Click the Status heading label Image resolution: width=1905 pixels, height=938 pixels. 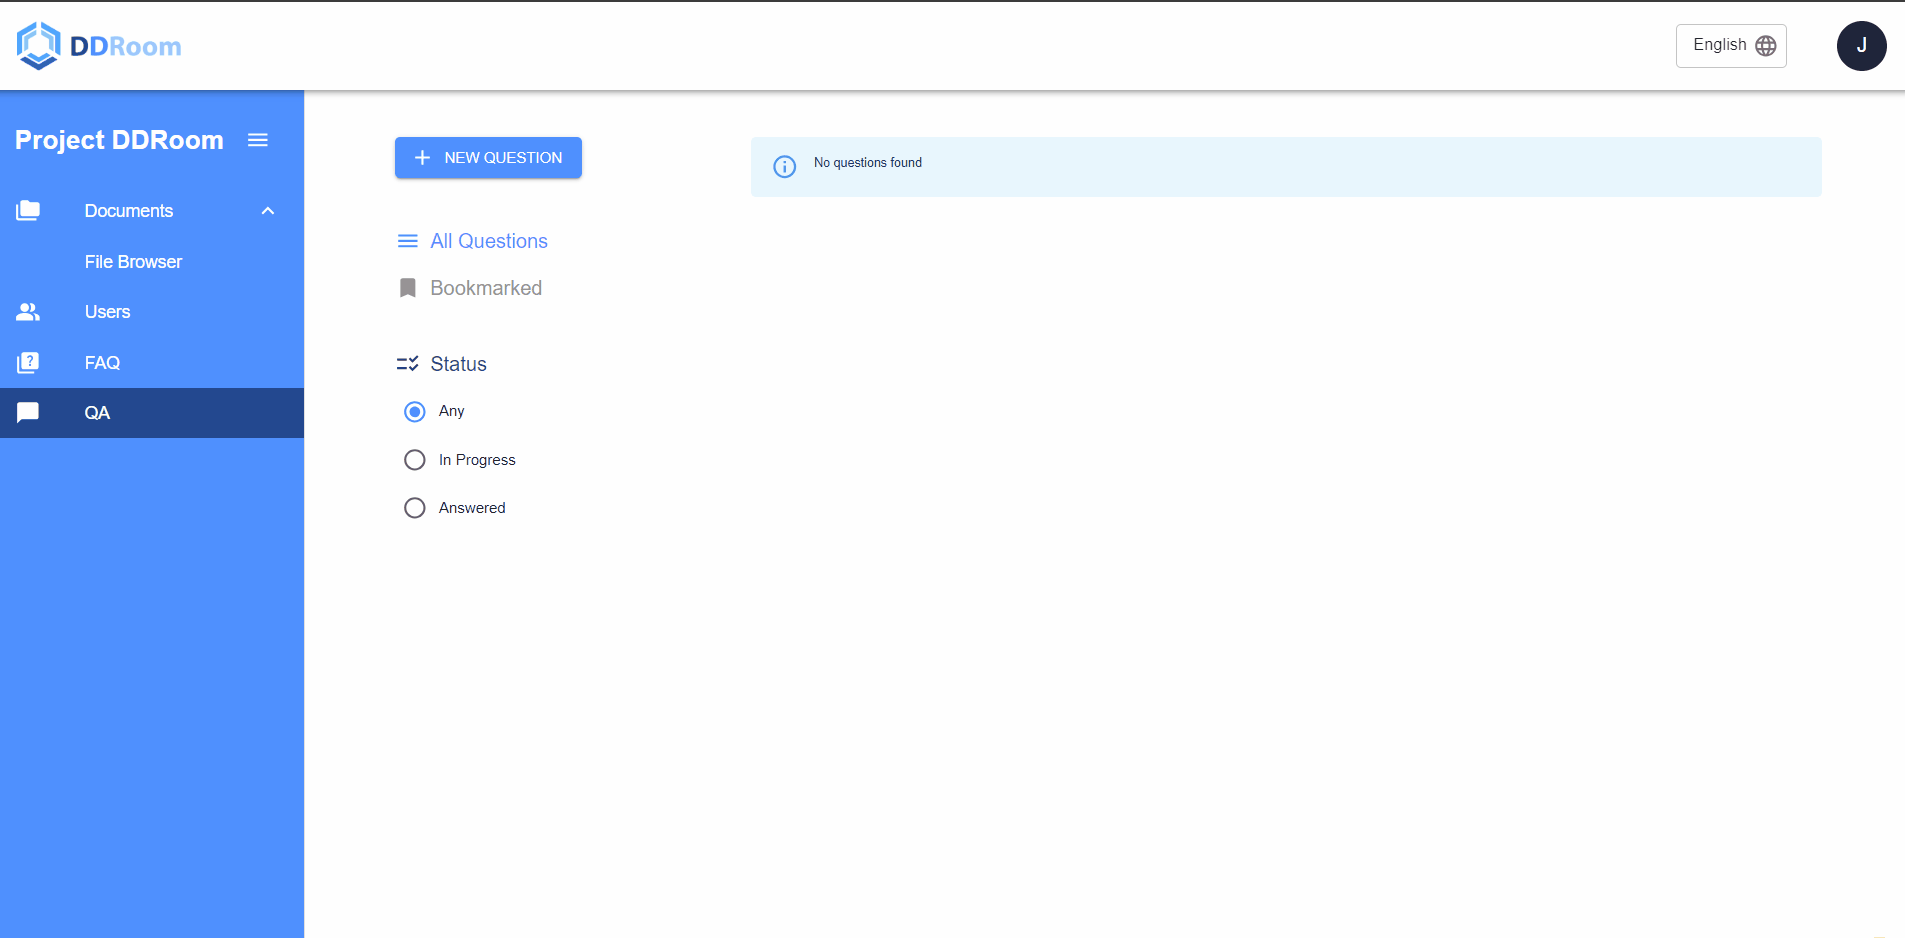[458, 364]
